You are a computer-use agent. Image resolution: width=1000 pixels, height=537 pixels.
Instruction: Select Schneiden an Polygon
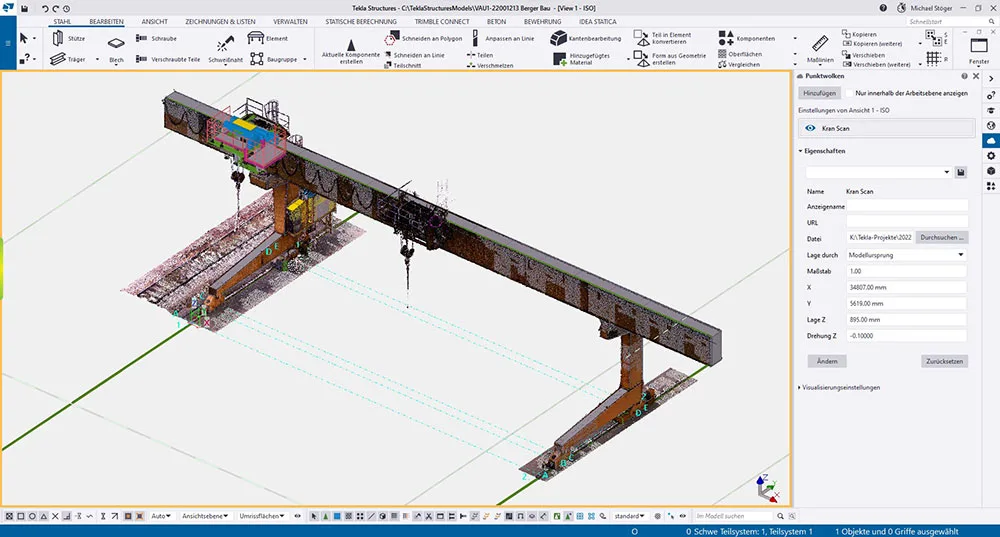point(423,38)
